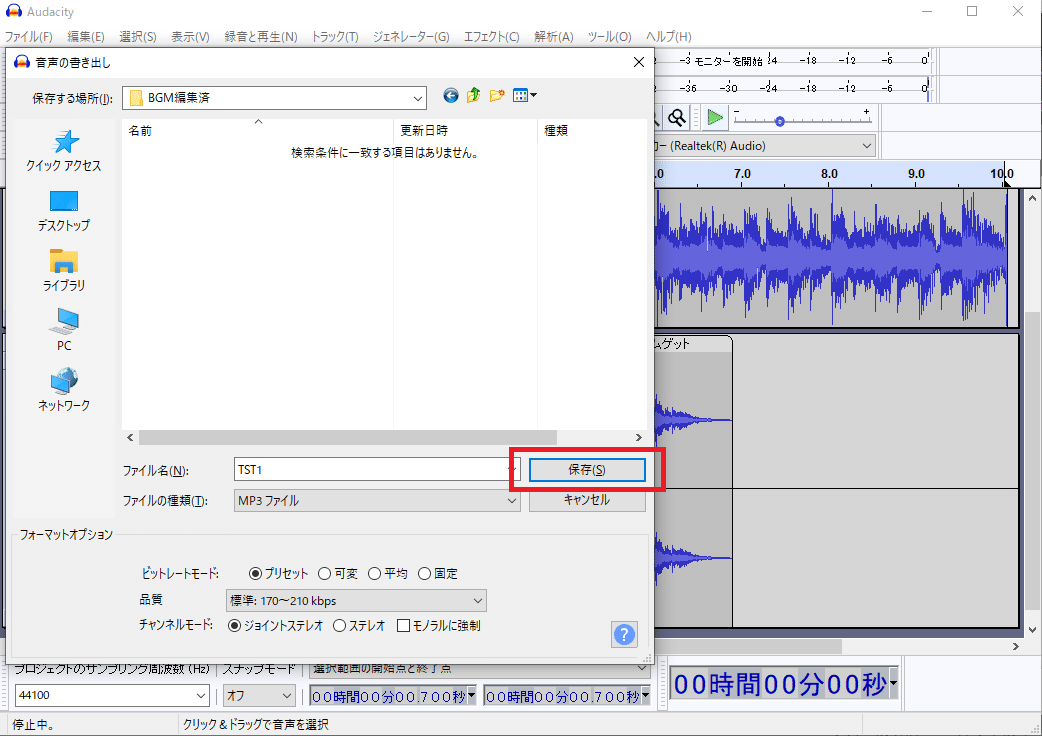Image resolution: width=1042 pixels, height=736 pixels.
Task: Open the 選択(S) menu
Action: (x=138, y=37)
